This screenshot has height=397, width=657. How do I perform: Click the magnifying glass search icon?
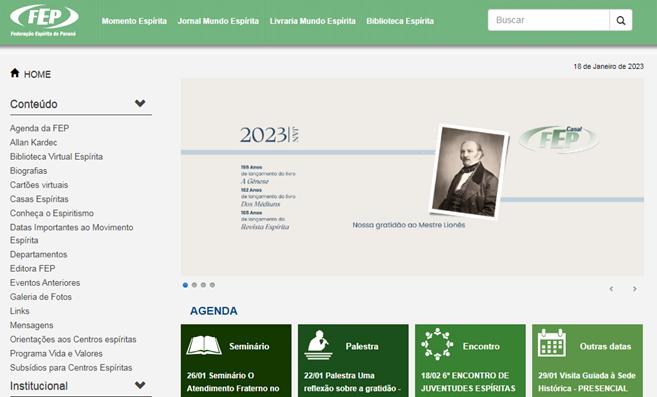tap(621, 20)
